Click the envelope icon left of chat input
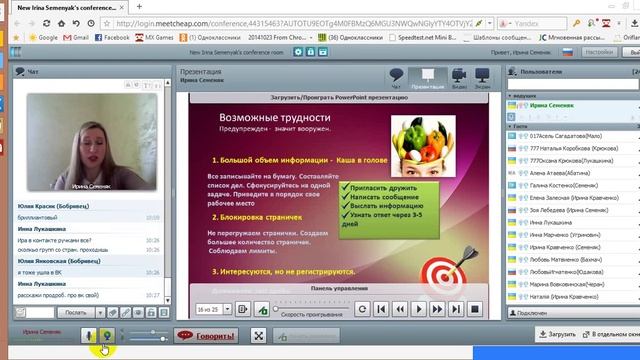The height and width of the screenshot is (360, 640). [x=20, y=313]
